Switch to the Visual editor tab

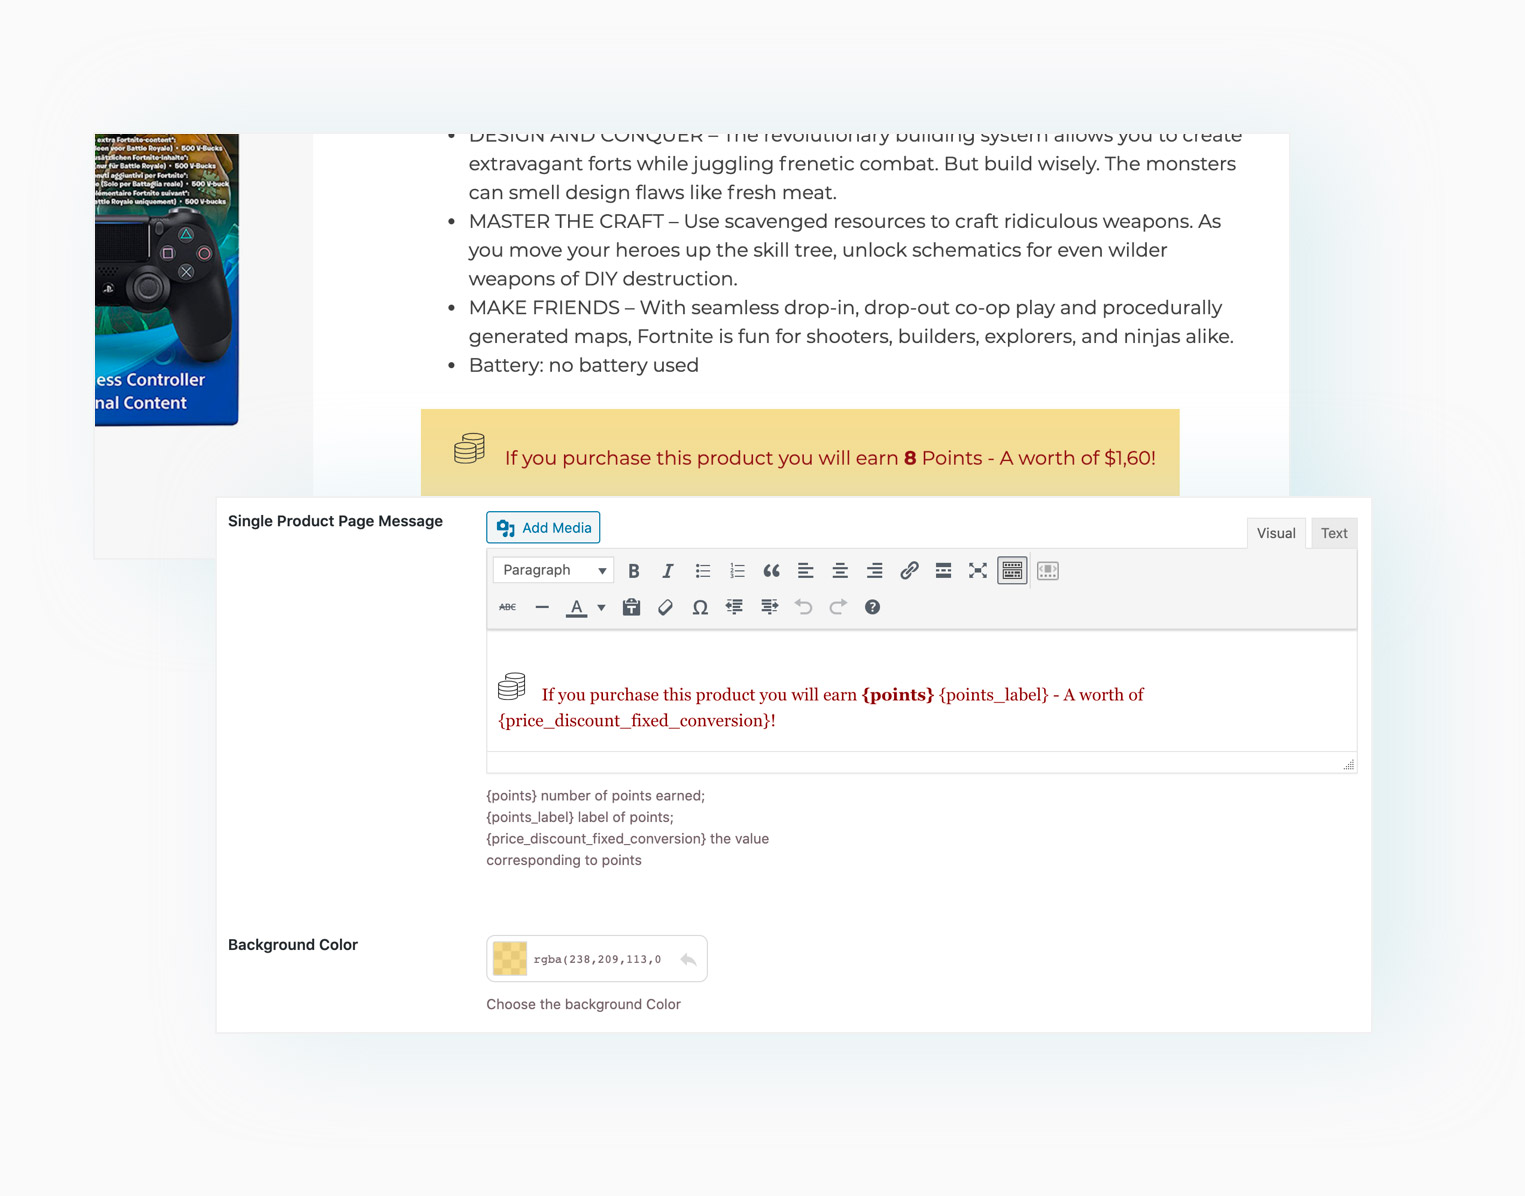[x=1276, y=533]
